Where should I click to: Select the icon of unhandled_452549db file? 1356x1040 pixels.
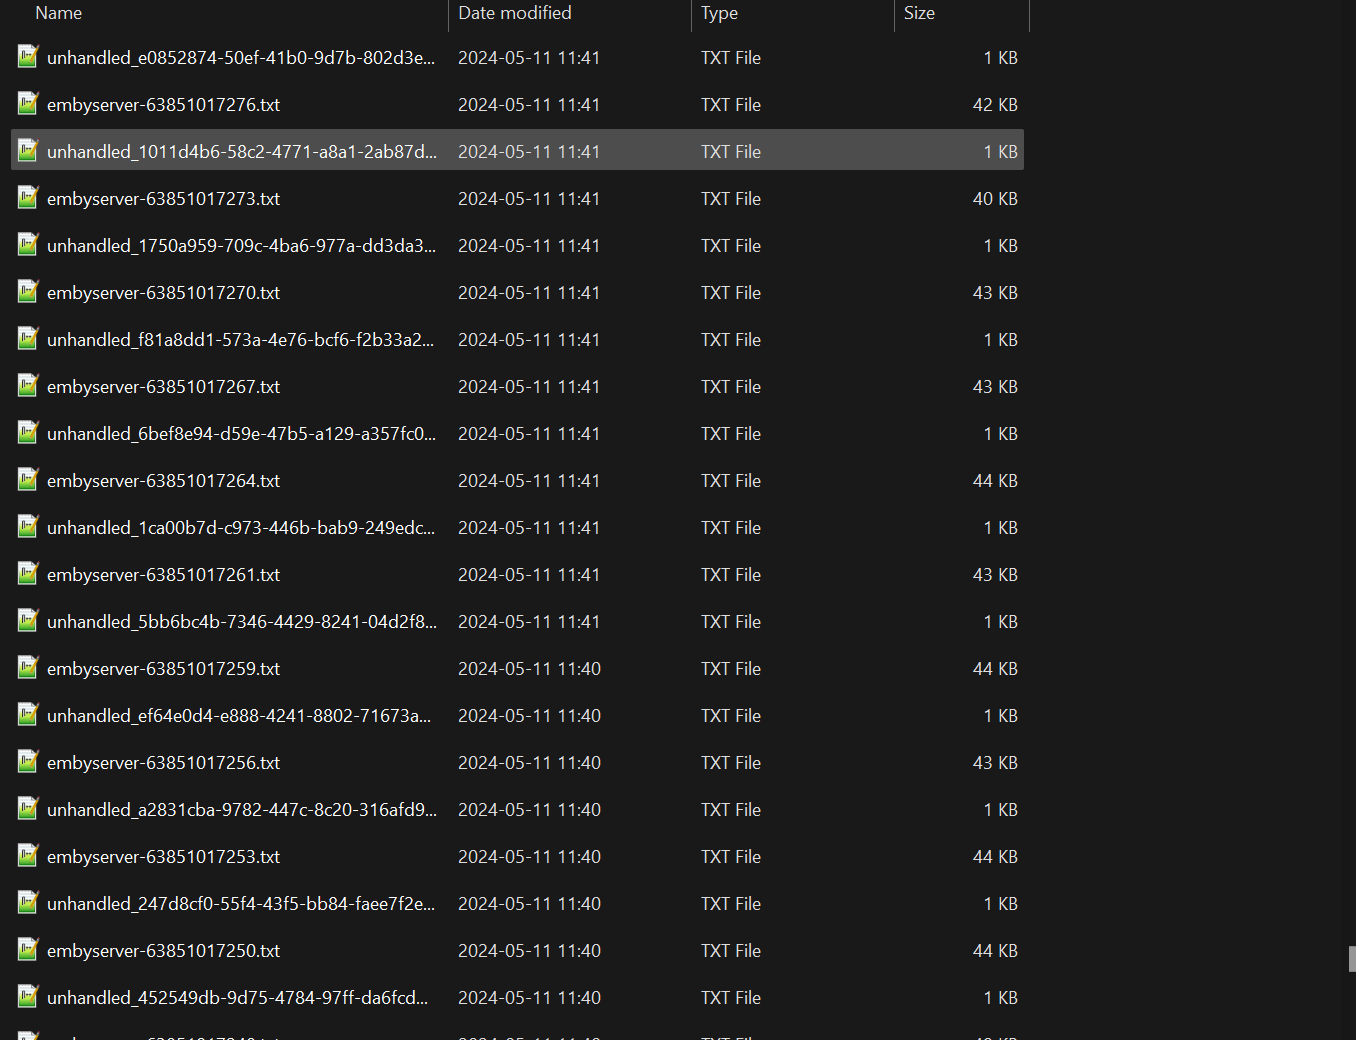[28, 996]
